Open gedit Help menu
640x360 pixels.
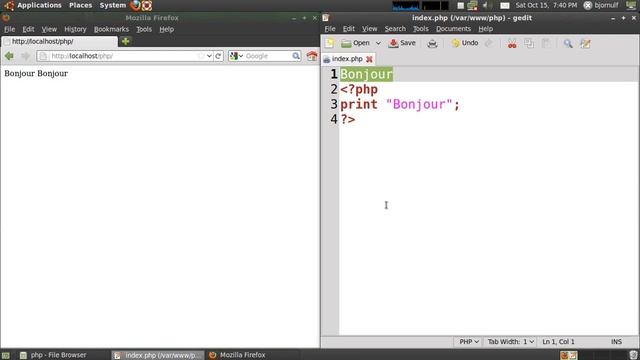click(485, 29)
